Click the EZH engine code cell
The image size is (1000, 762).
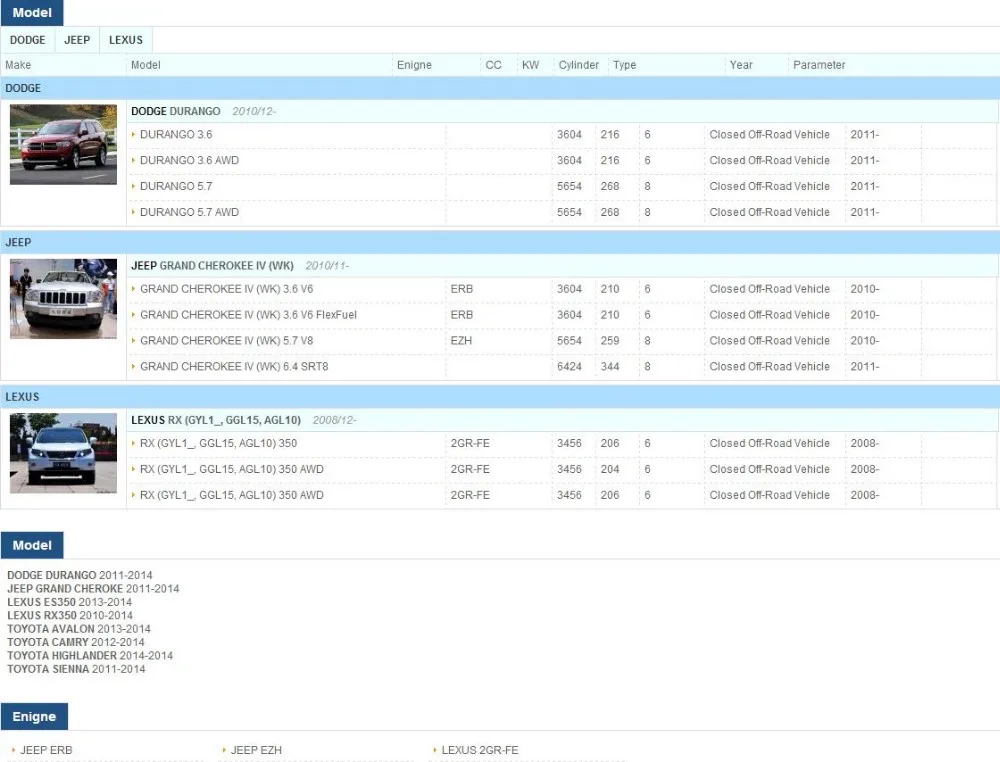[461, 341]
